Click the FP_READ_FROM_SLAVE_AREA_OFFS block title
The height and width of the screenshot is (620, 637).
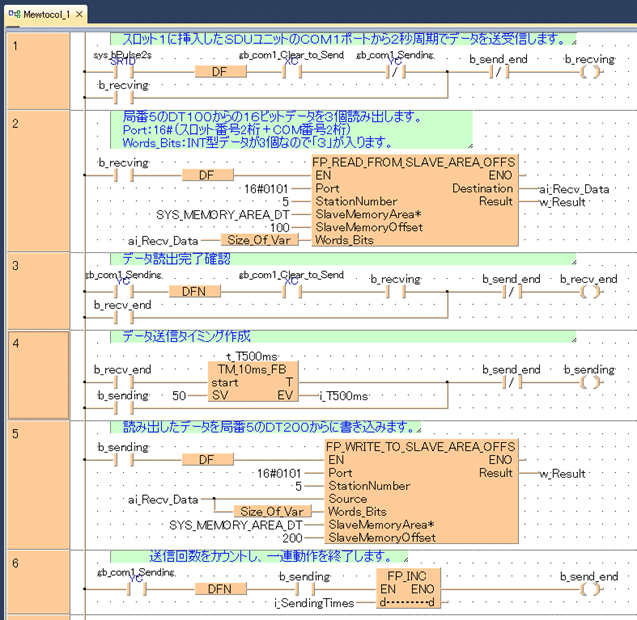pyautogui.click(x=414, y=161)
